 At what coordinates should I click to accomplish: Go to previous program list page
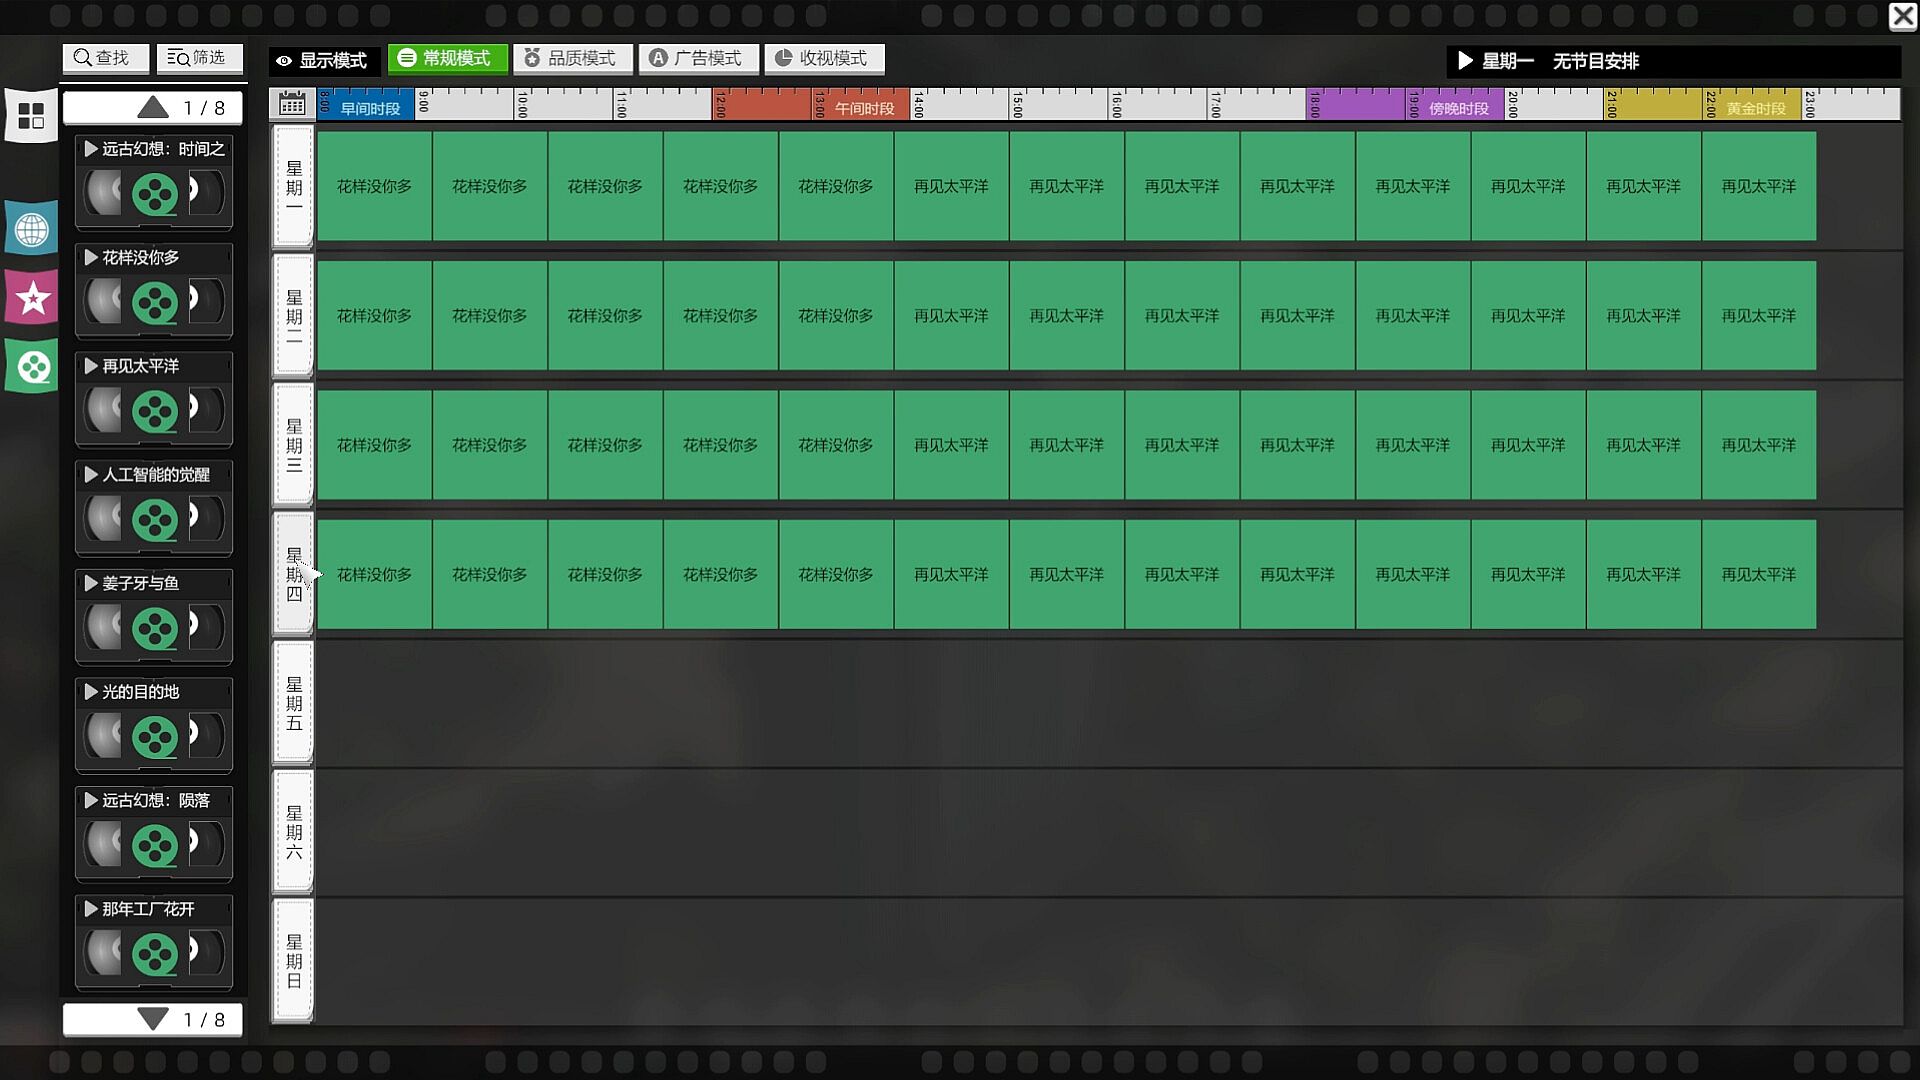coord(153,107)
